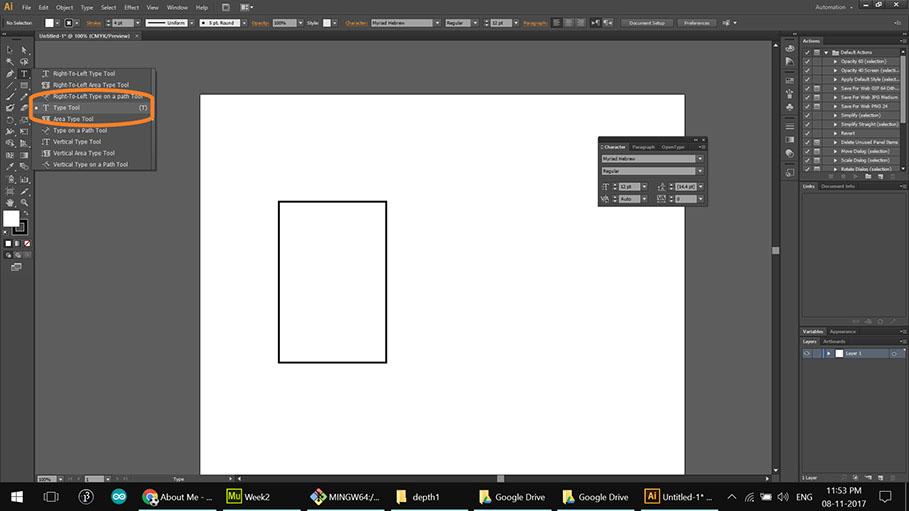The height and width of the screenshot is (511, 909).
Task: Toggle checkbox for Revert action
Action: pos(807,132)
